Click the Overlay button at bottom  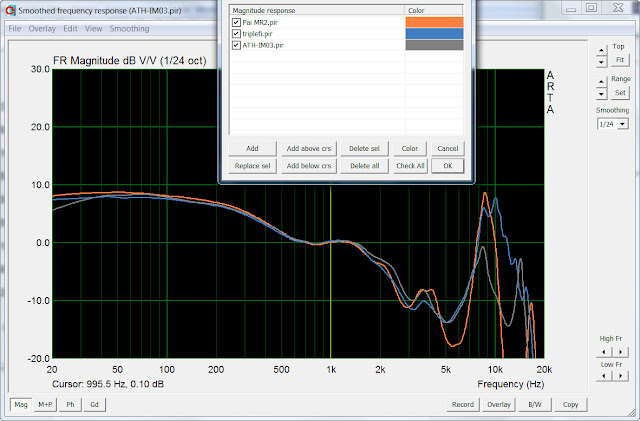point(499,405)
